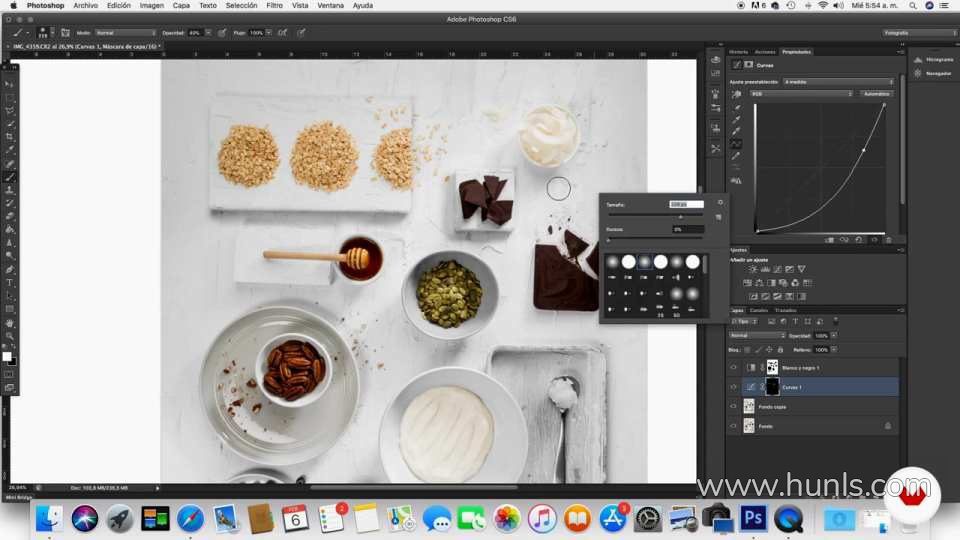960x540 pixels.
Task: Select the Crop tool
Action: pos(10,136)
